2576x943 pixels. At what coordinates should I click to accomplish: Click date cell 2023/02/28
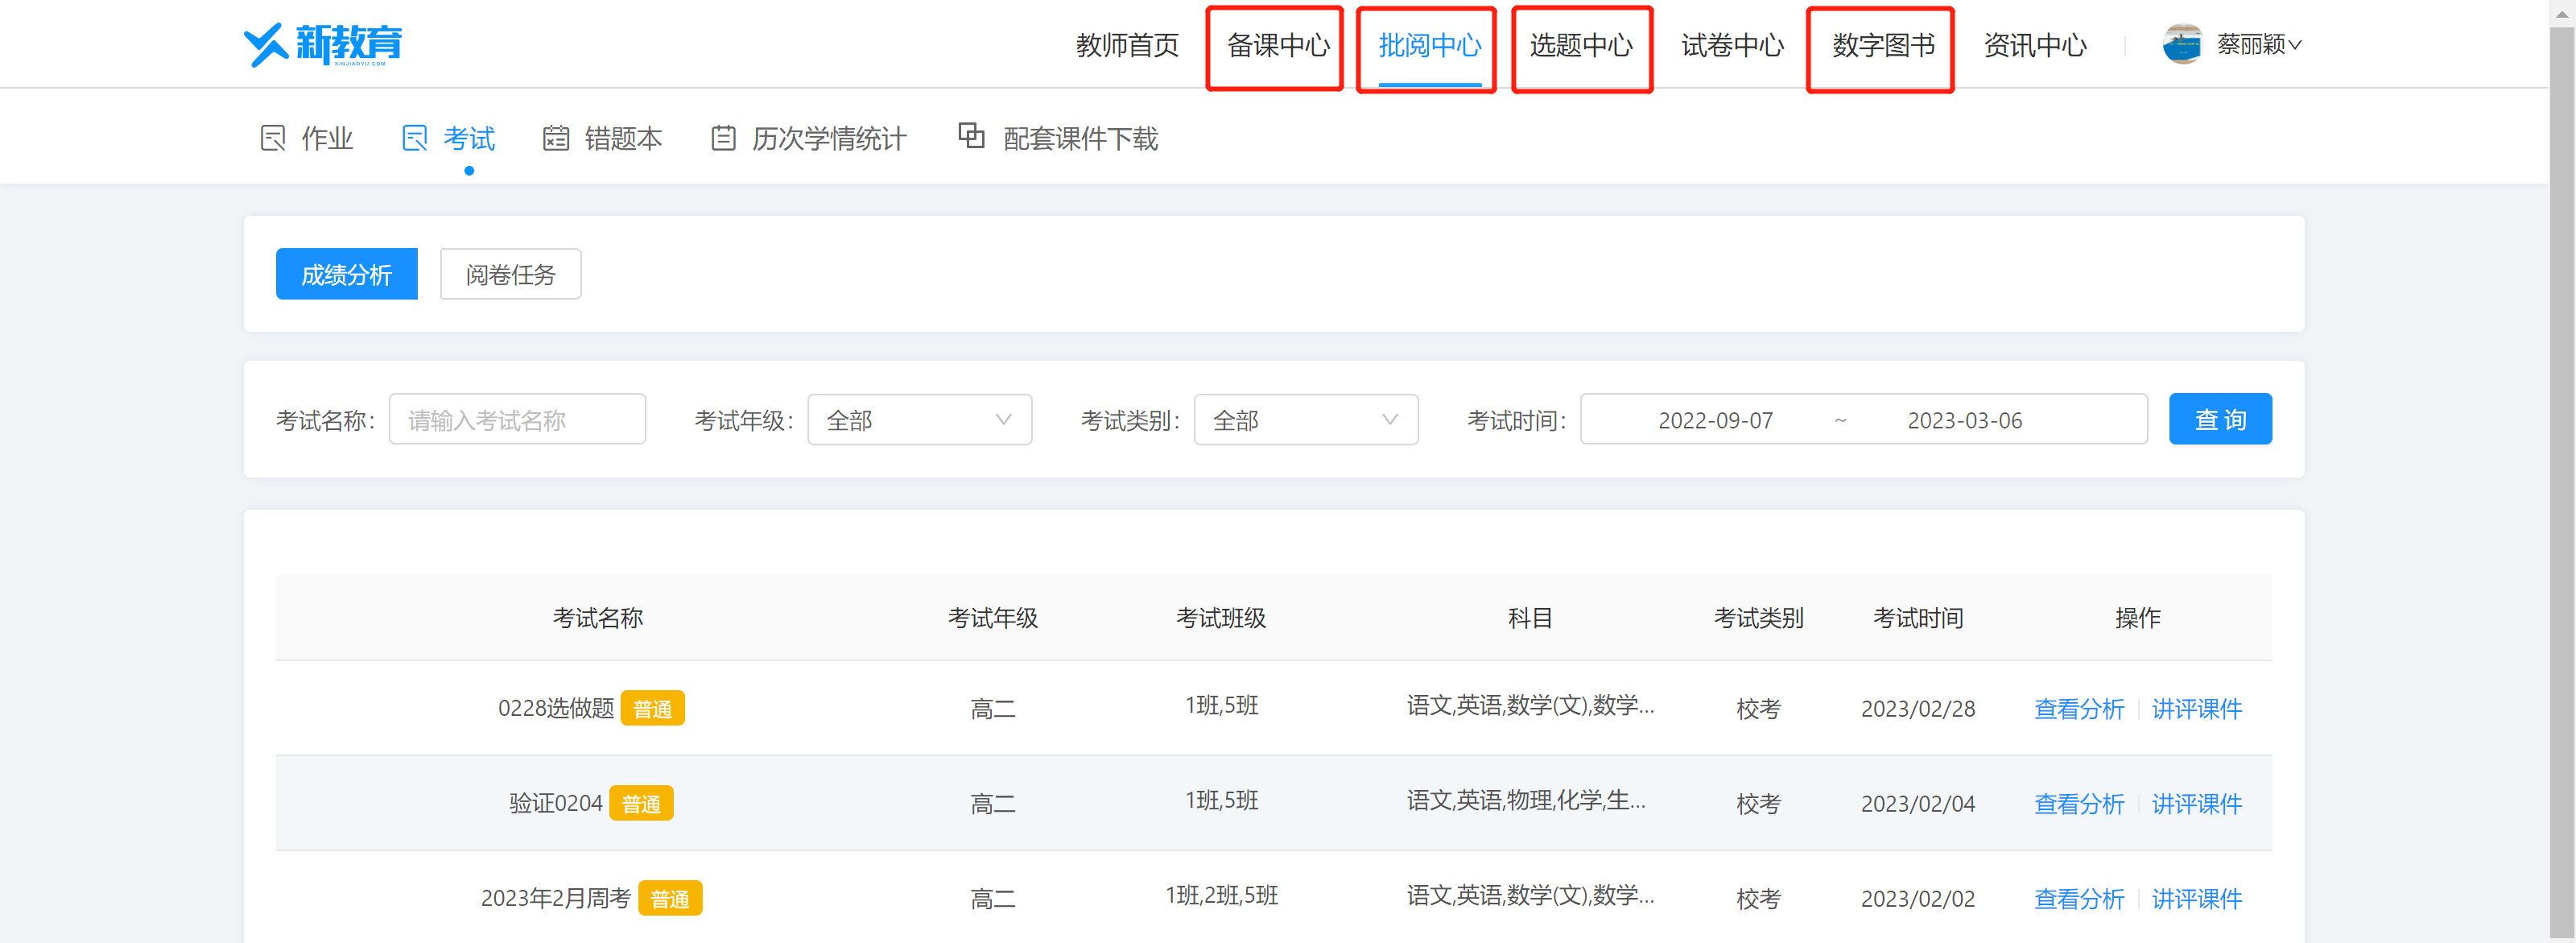click(1917, 709)
